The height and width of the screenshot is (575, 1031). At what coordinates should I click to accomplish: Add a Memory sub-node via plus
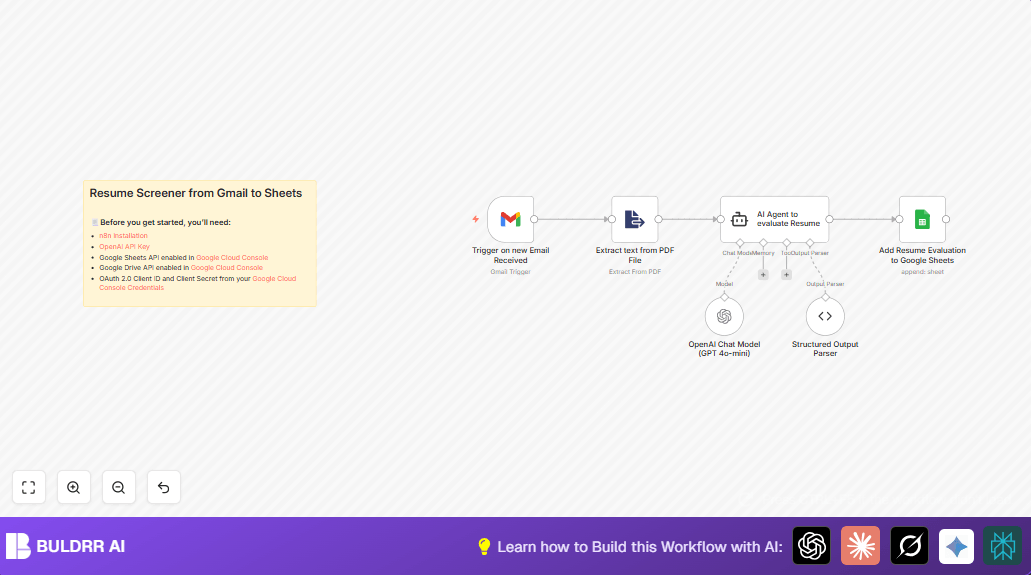(x=763, y=275)
